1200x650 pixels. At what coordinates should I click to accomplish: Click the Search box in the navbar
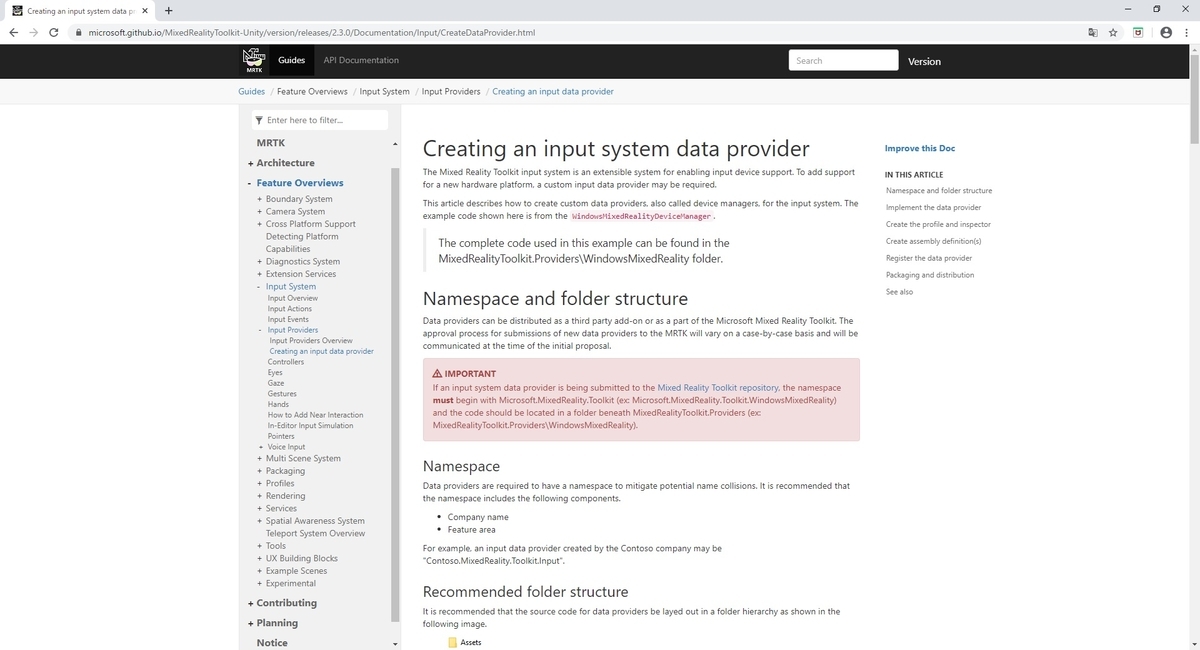coord(843,61)
